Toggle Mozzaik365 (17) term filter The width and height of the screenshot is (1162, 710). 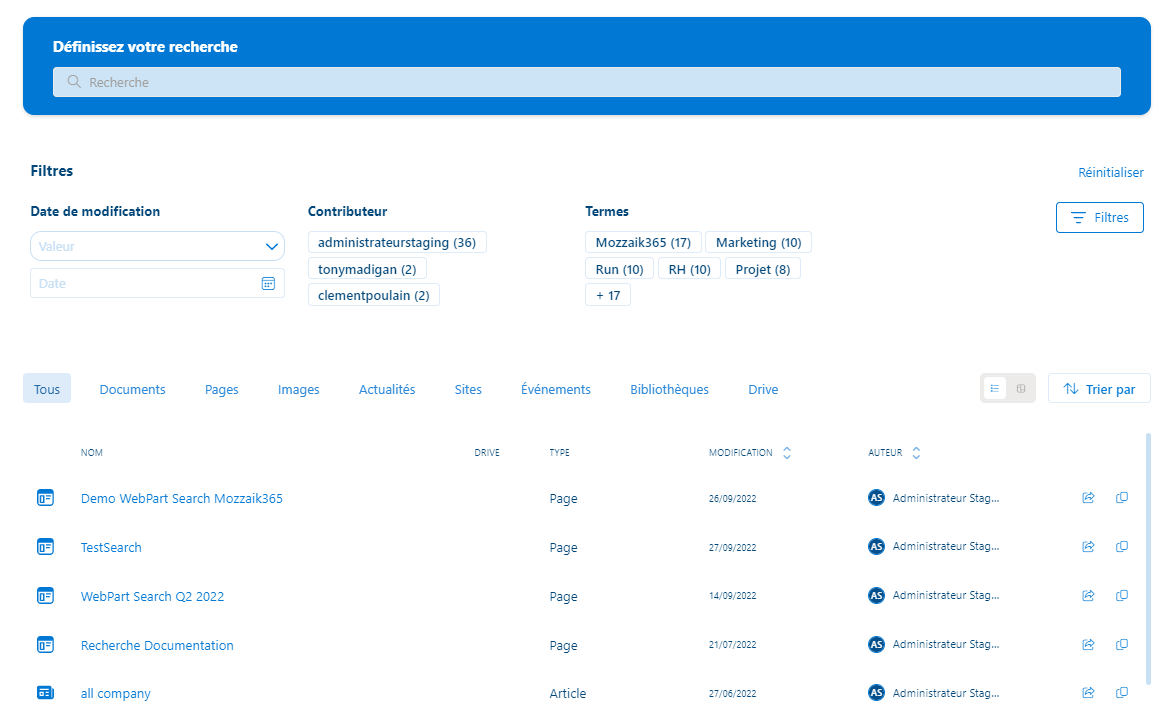pos(643,242)
